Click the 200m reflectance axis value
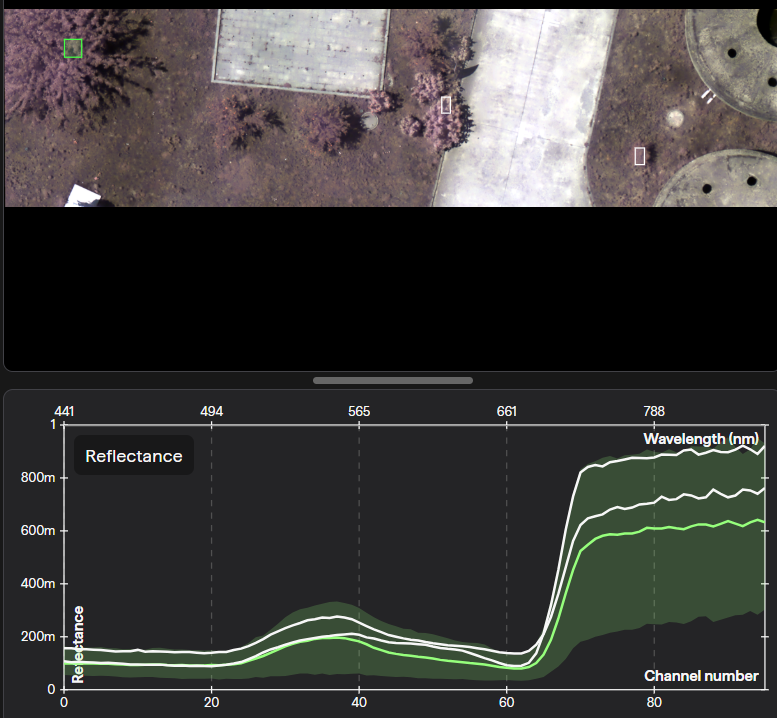The image size is (777, 718). [38, 636]
